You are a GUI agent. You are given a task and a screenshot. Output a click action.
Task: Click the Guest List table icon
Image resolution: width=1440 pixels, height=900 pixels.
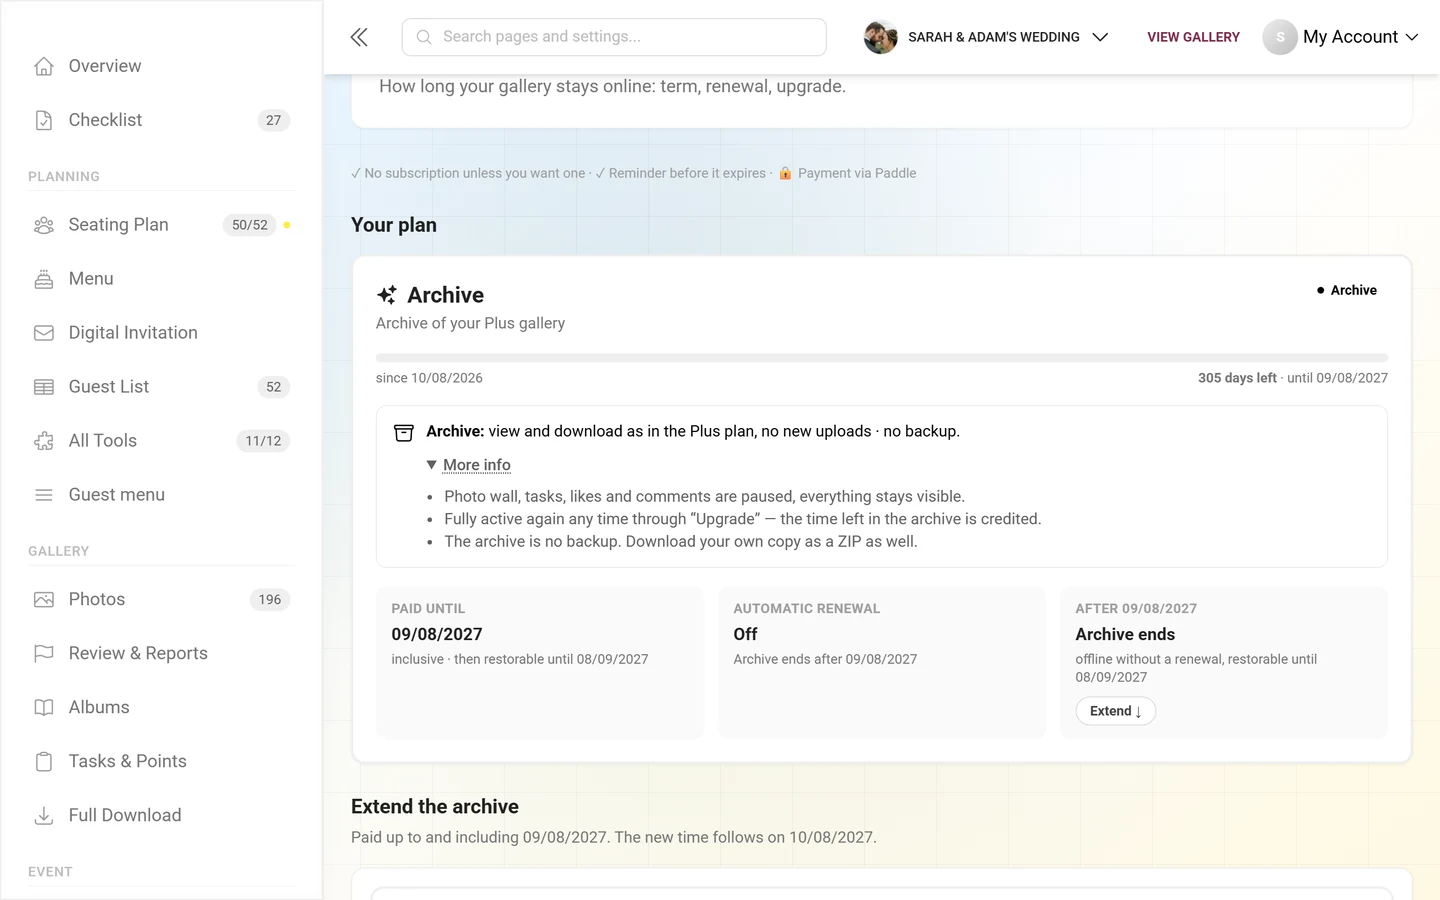pos(44,387)
